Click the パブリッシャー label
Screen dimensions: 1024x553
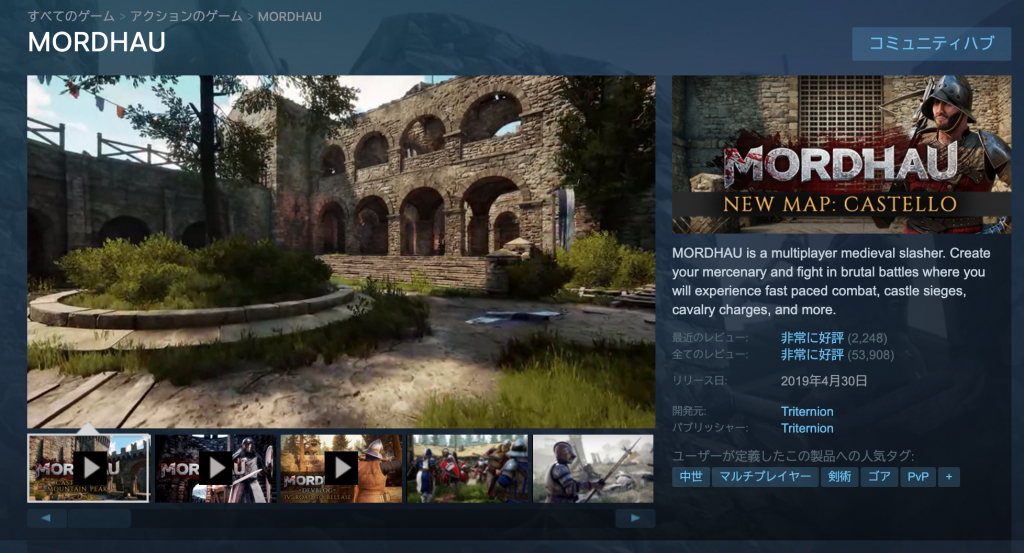tap(711, 428)
